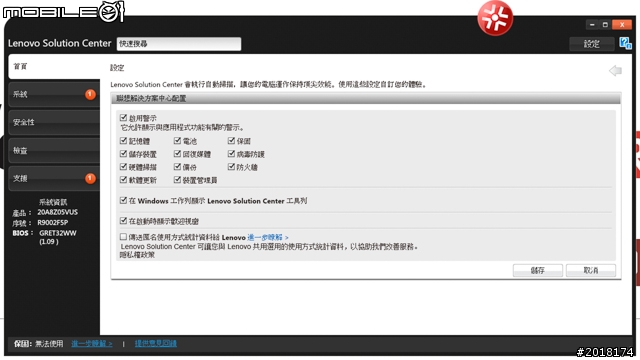Viewport: 640px width, 360px height.
Task: Click the 提供意見回饋 link
Action: [156, 344]
